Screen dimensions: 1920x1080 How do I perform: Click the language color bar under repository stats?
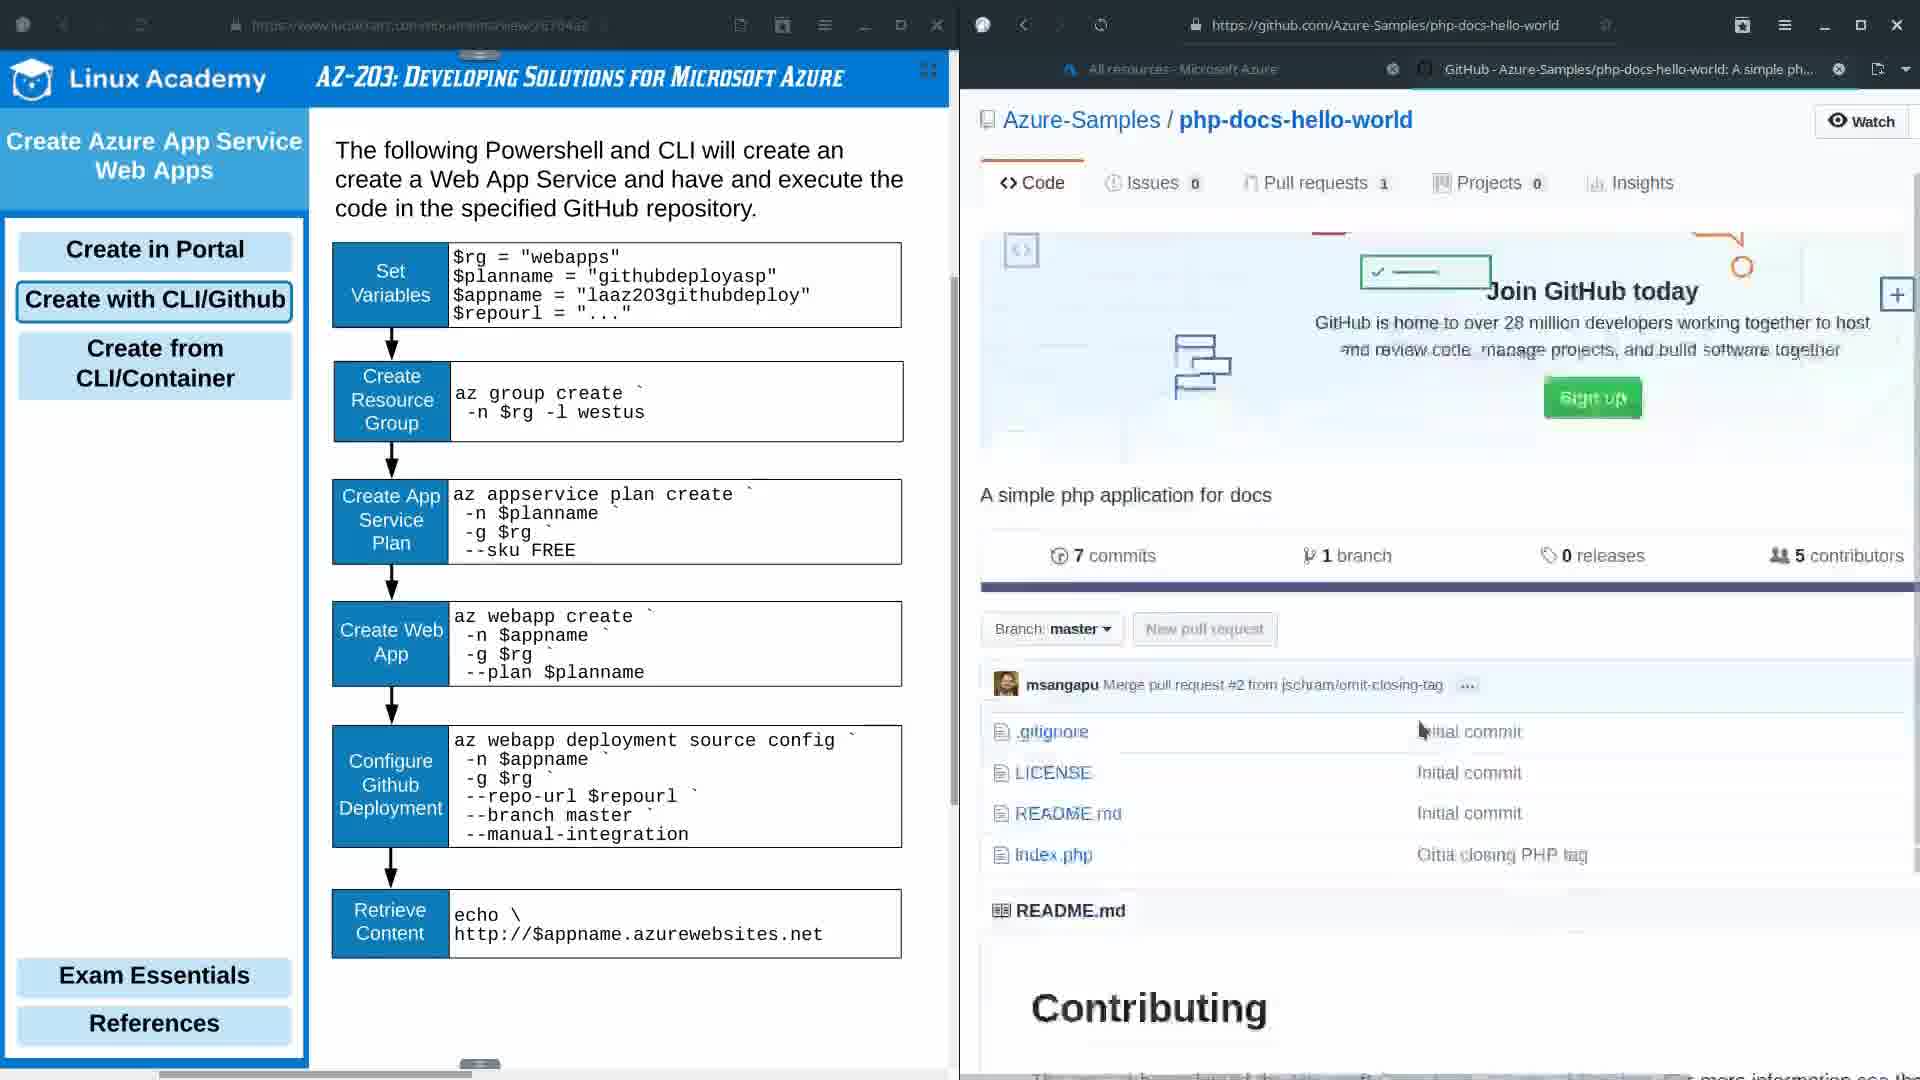click(x=1445, y=587)
